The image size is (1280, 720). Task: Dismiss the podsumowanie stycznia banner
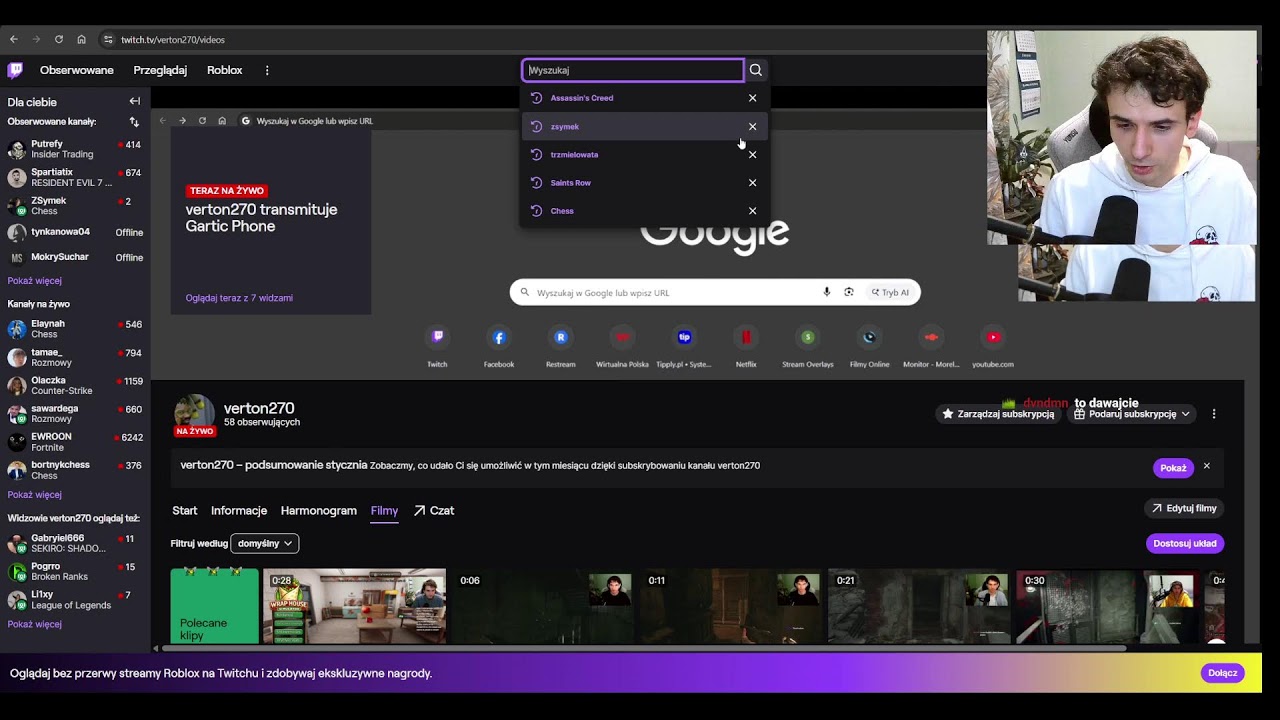click(1207, 467)
